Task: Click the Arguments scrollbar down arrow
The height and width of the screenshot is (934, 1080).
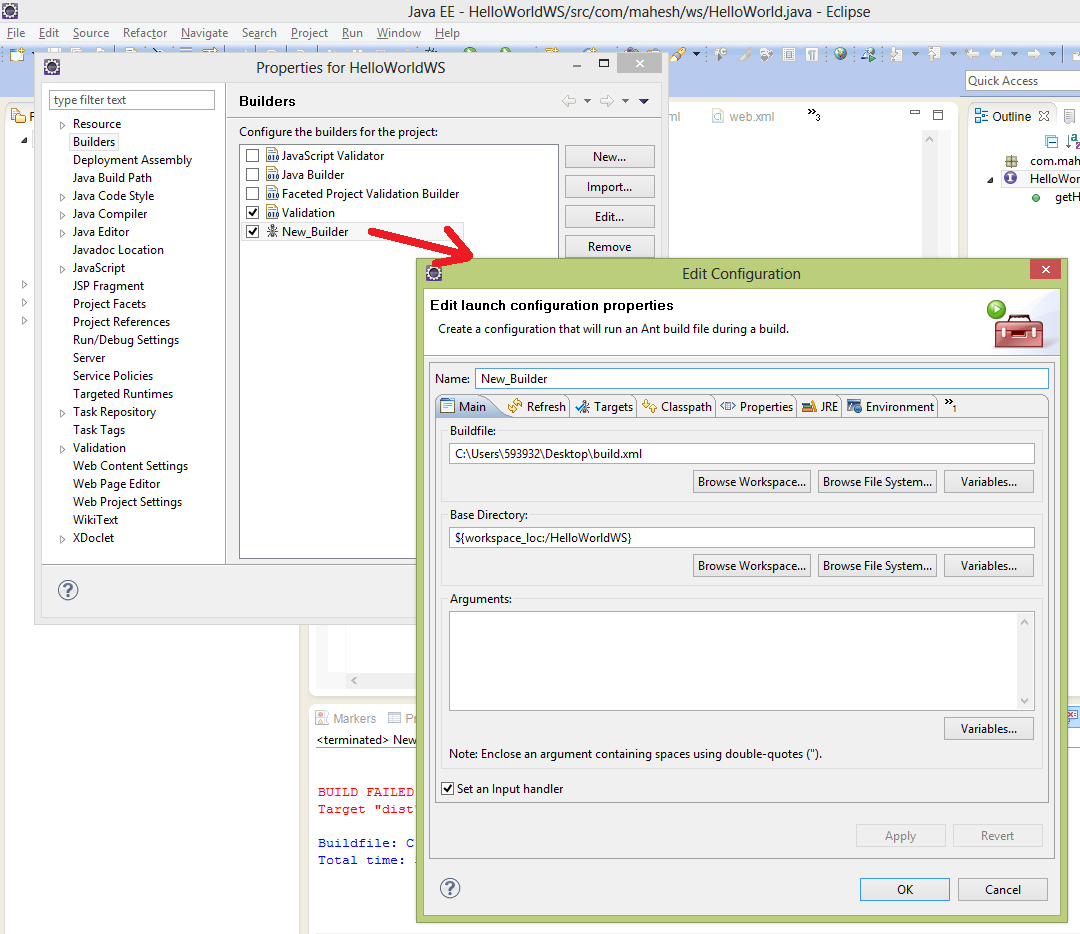Action: pos(1024,700)
